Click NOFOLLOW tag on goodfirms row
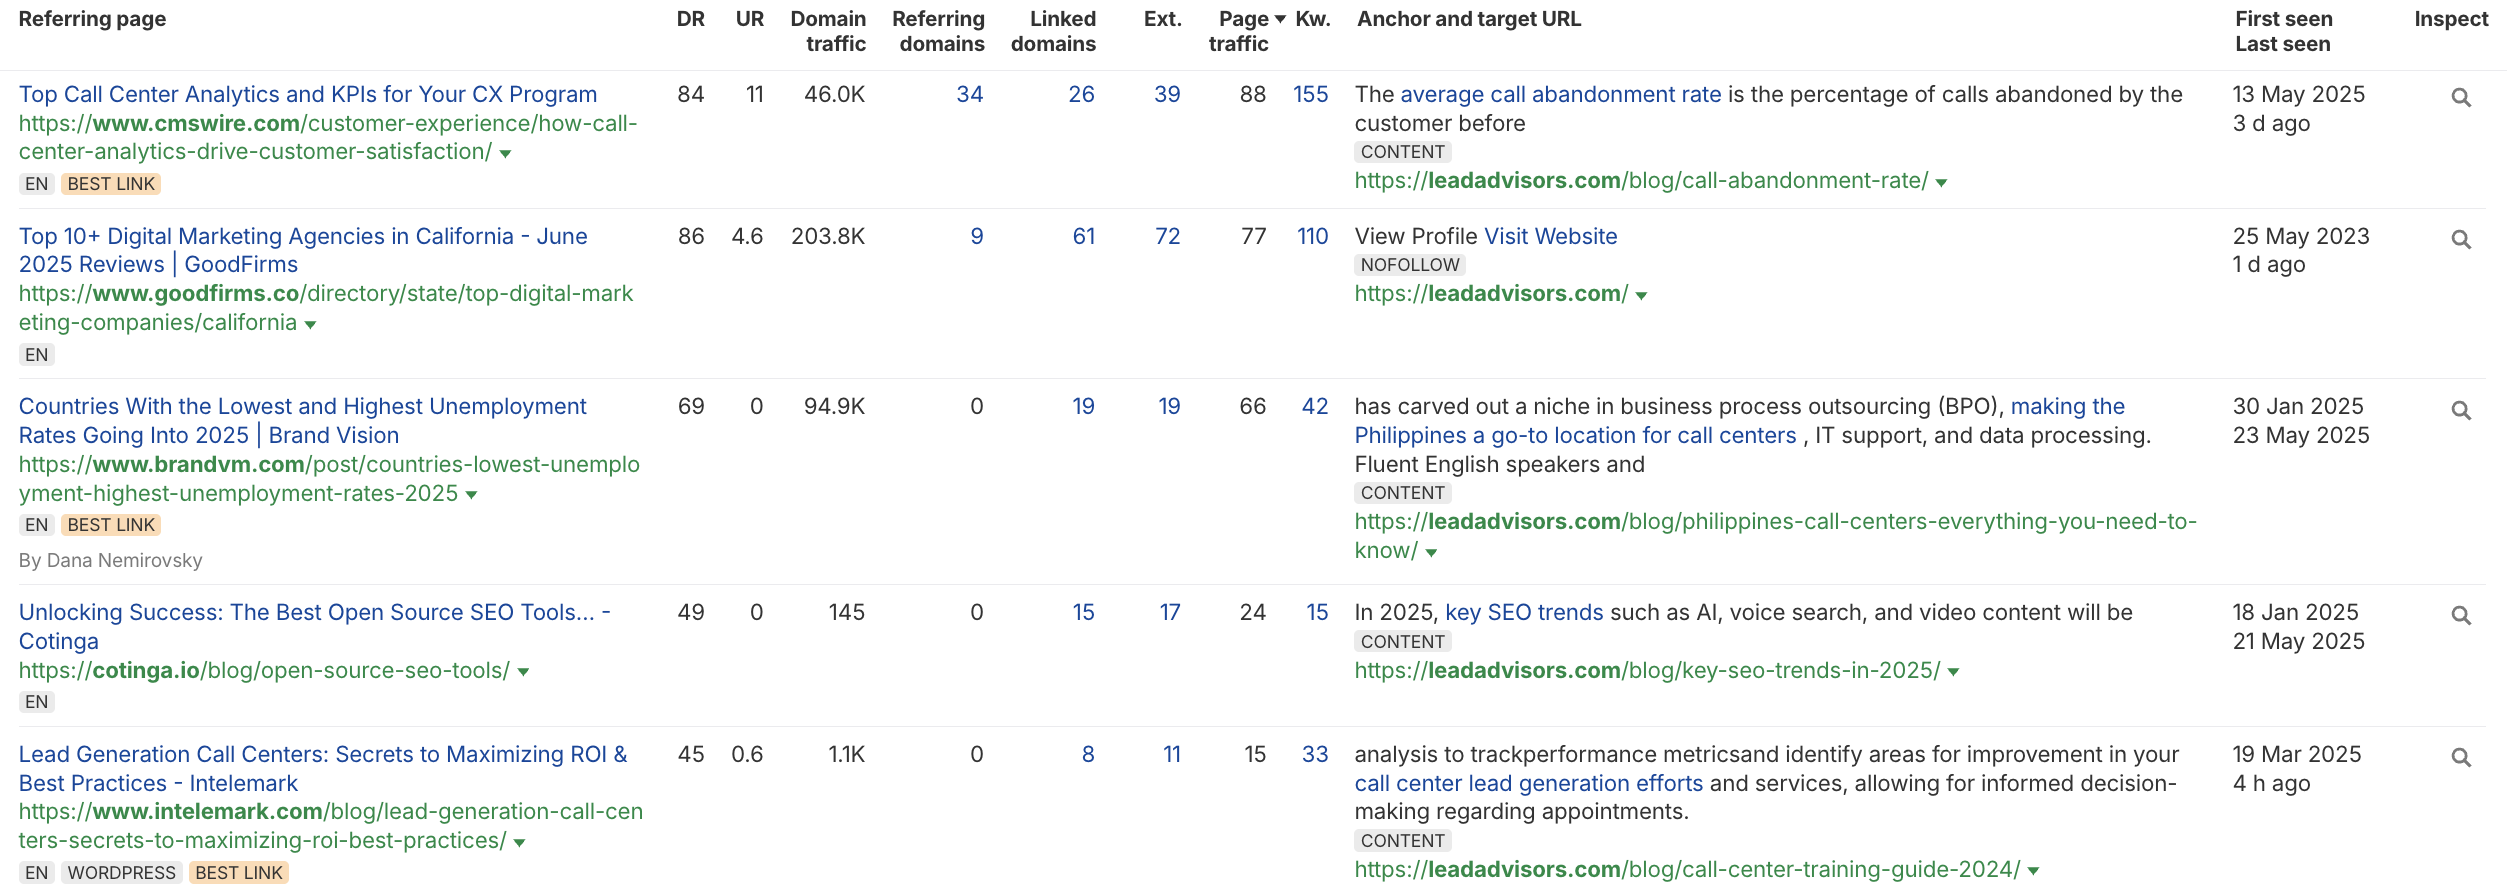The width and height of the screenshot is (2507, 888). [x=1410, y=265]
